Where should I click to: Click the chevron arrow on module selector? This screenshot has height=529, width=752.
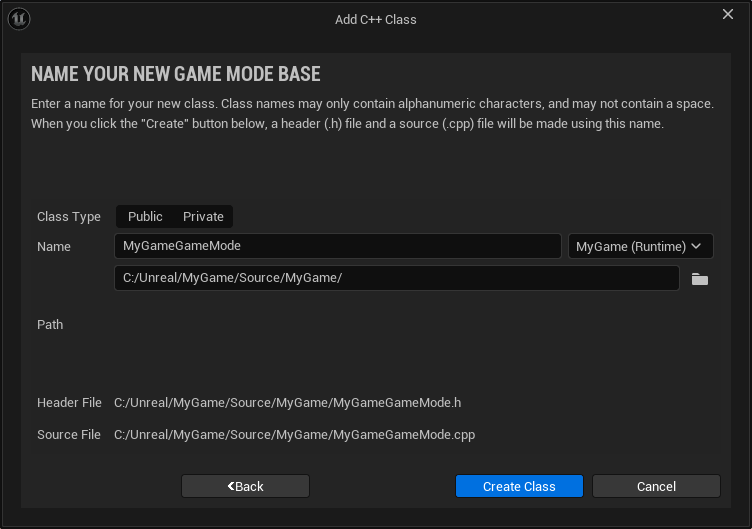697,247
